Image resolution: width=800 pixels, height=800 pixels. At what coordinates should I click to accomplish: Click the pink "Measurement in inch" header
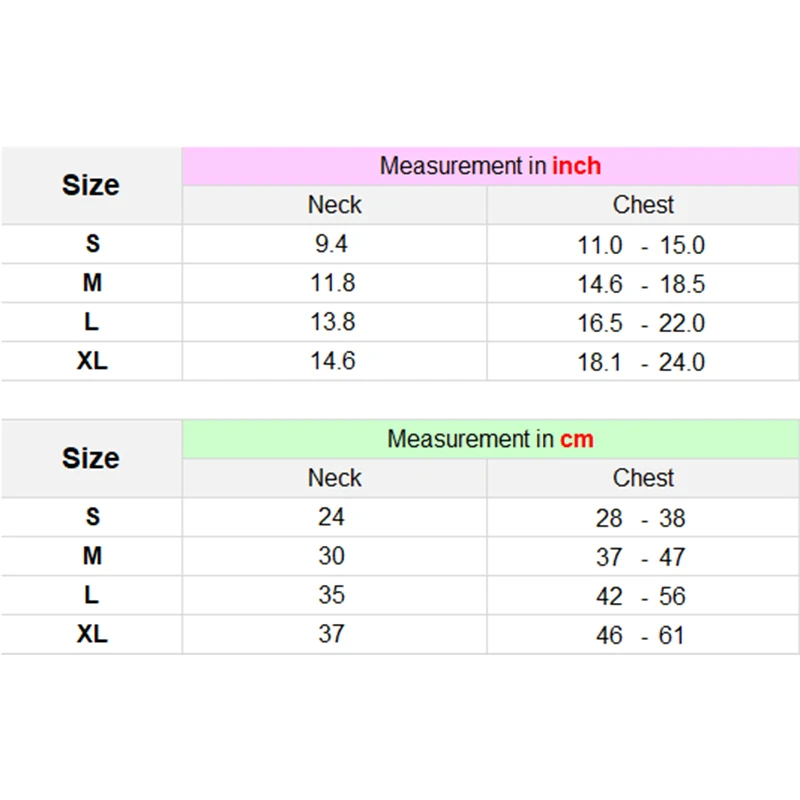coord(490,166)
